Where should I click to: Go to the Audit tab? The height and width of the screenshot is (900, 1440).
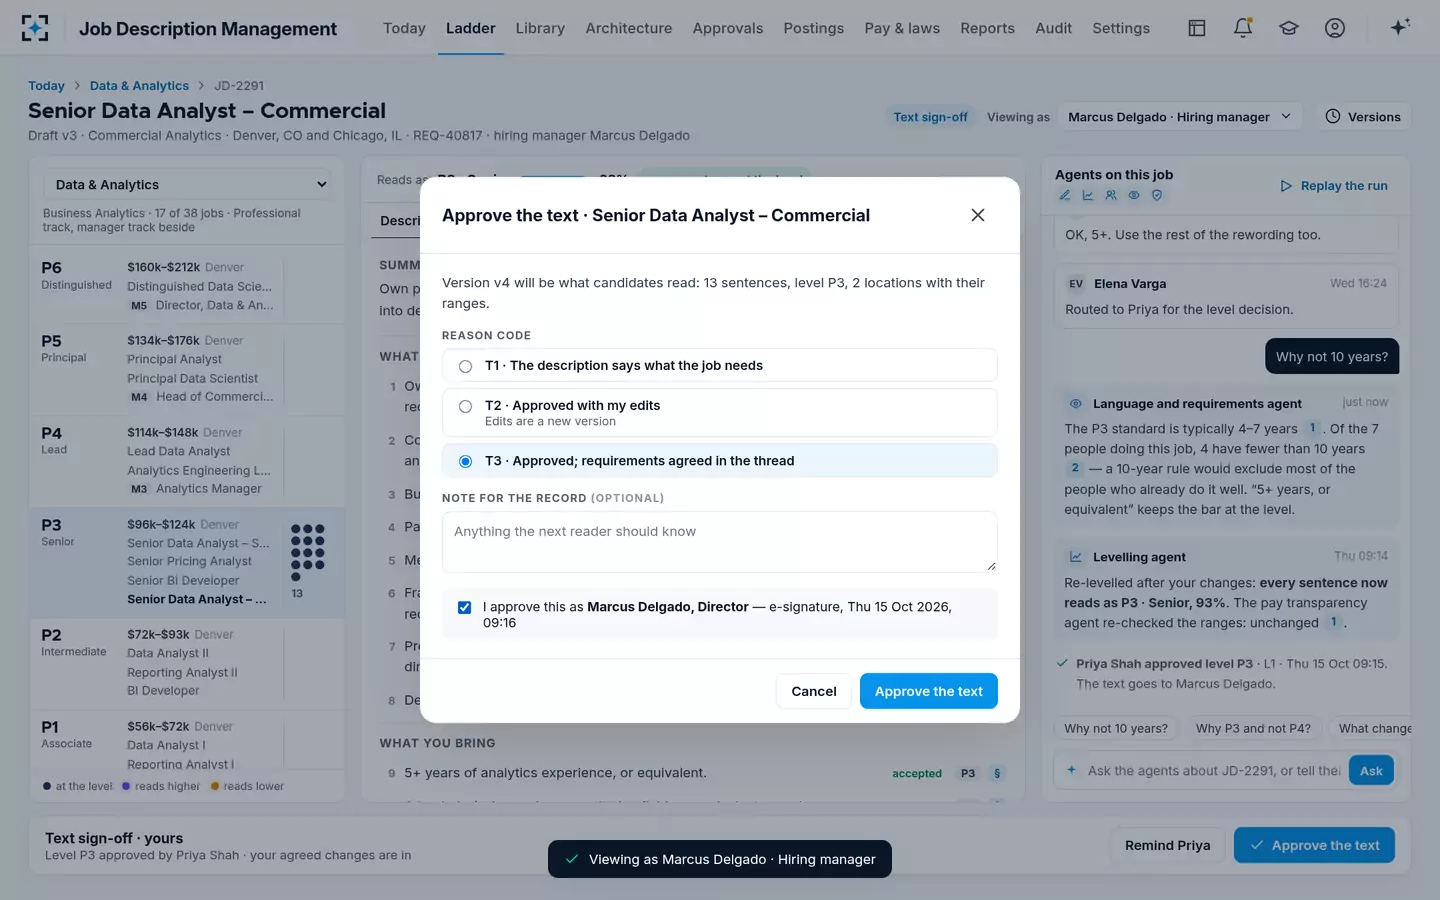click(x=1053, y=28)
